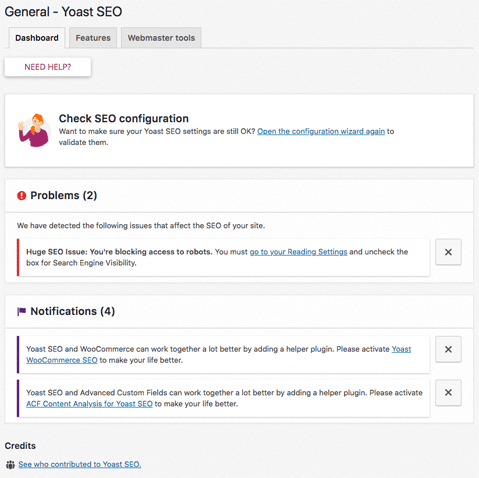The image size is (479, 478).
Task: See who contributed to Yoast SEO
Action: point(80,464)
